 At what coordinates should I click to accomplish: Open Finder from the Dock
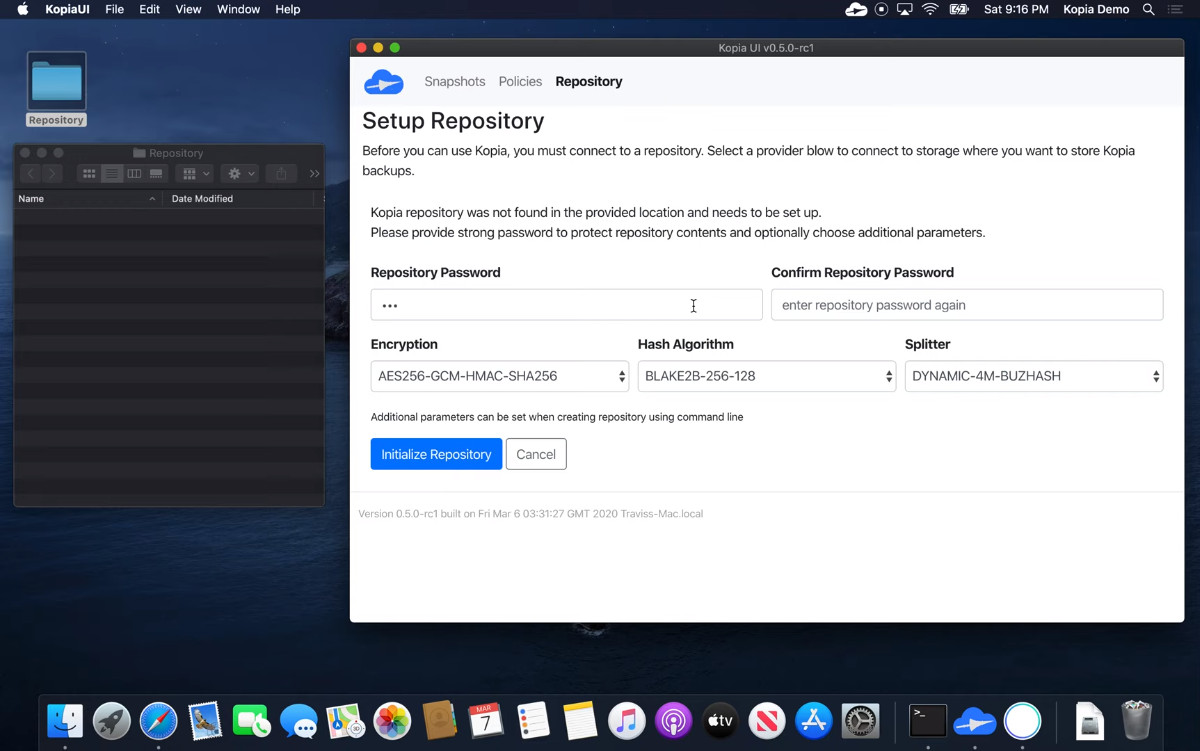(65, 720)
